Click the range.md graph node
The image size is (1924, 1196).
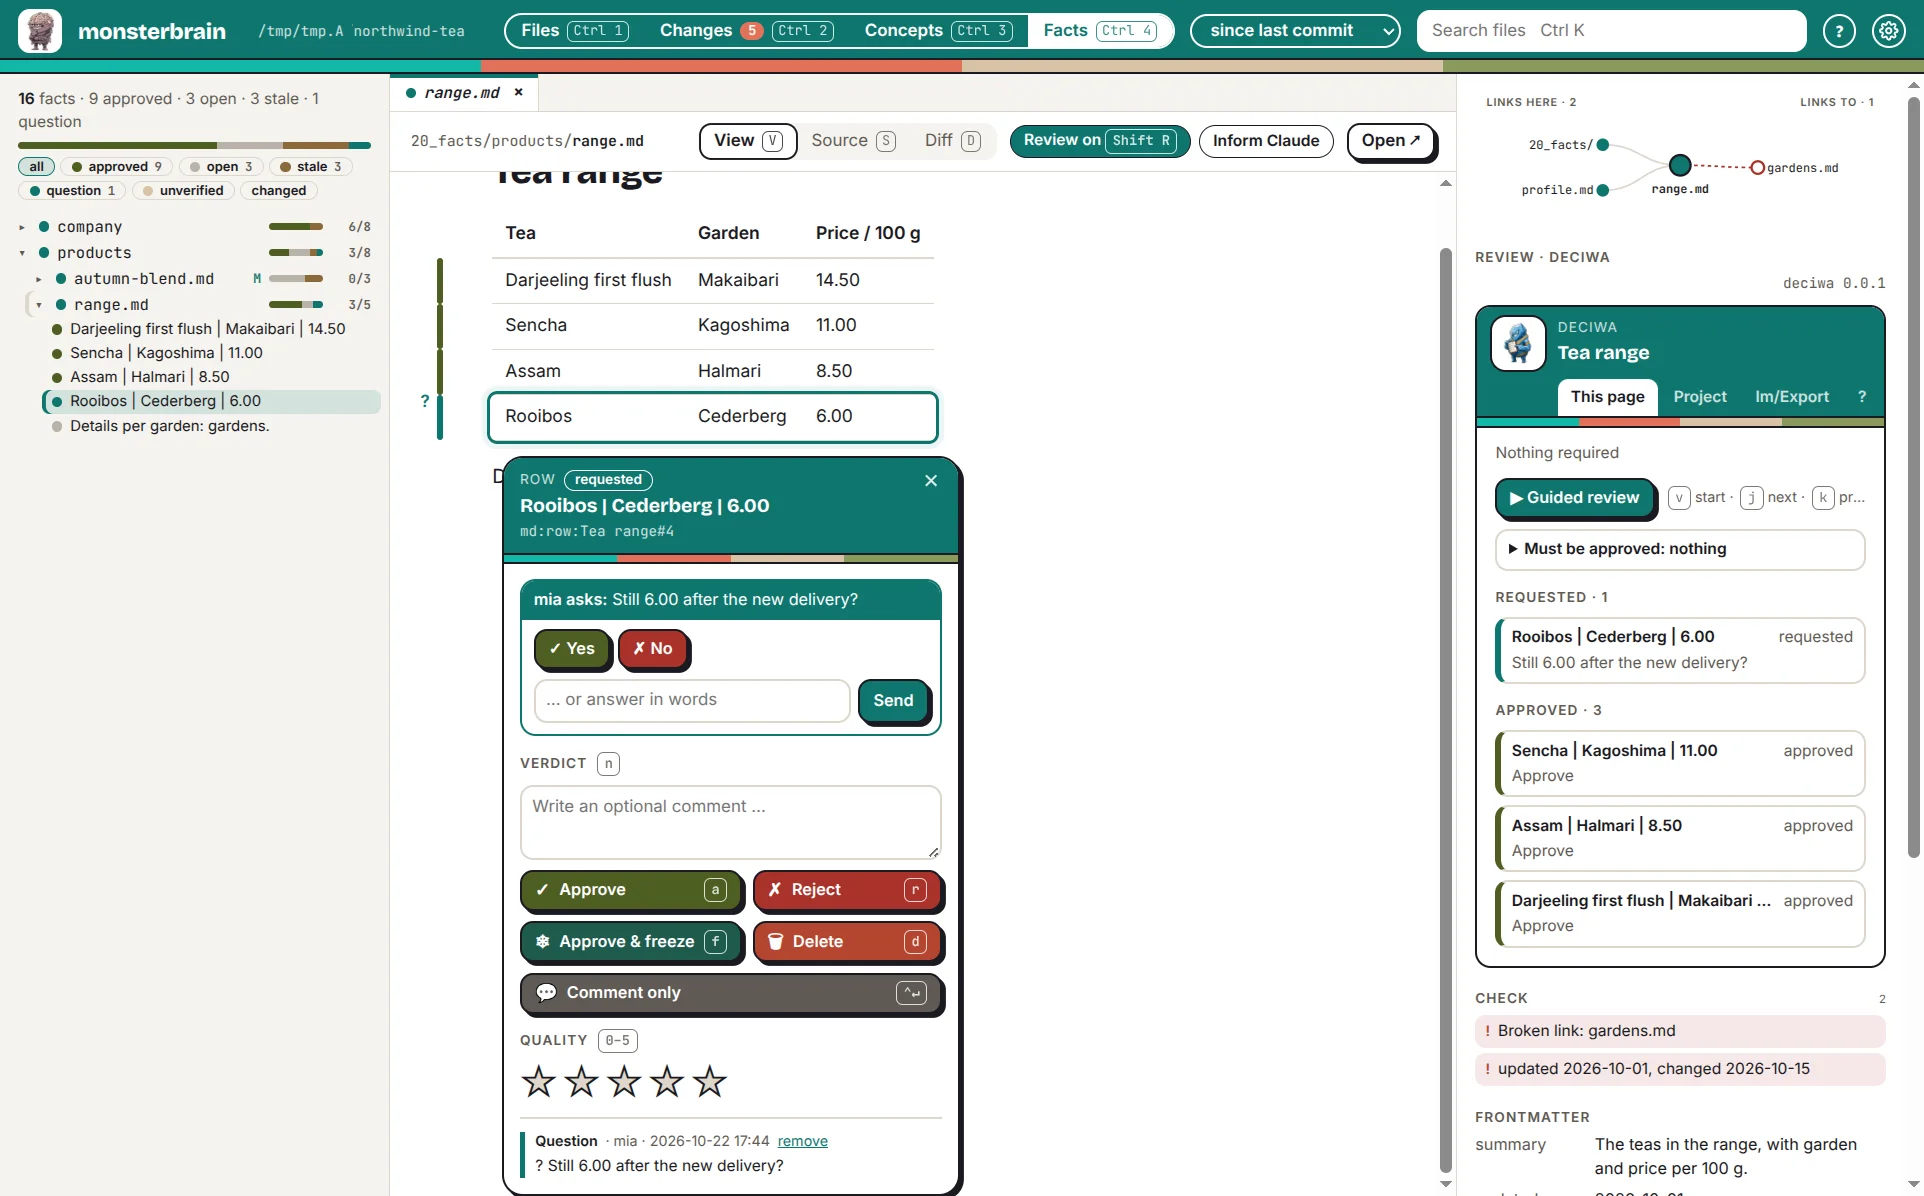coord(1680,165)
